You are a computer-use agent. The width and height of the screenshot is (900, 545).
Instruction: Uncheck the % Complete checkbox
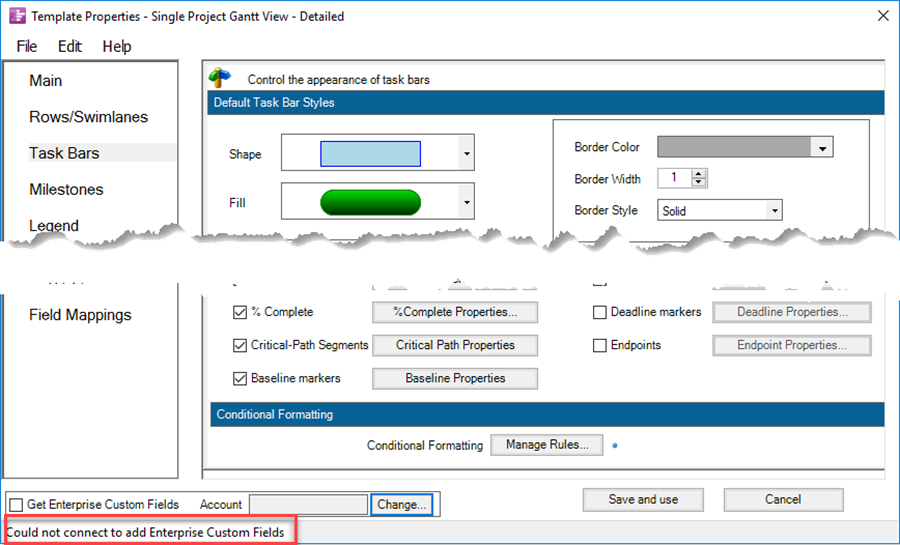(x=240, y=312)
